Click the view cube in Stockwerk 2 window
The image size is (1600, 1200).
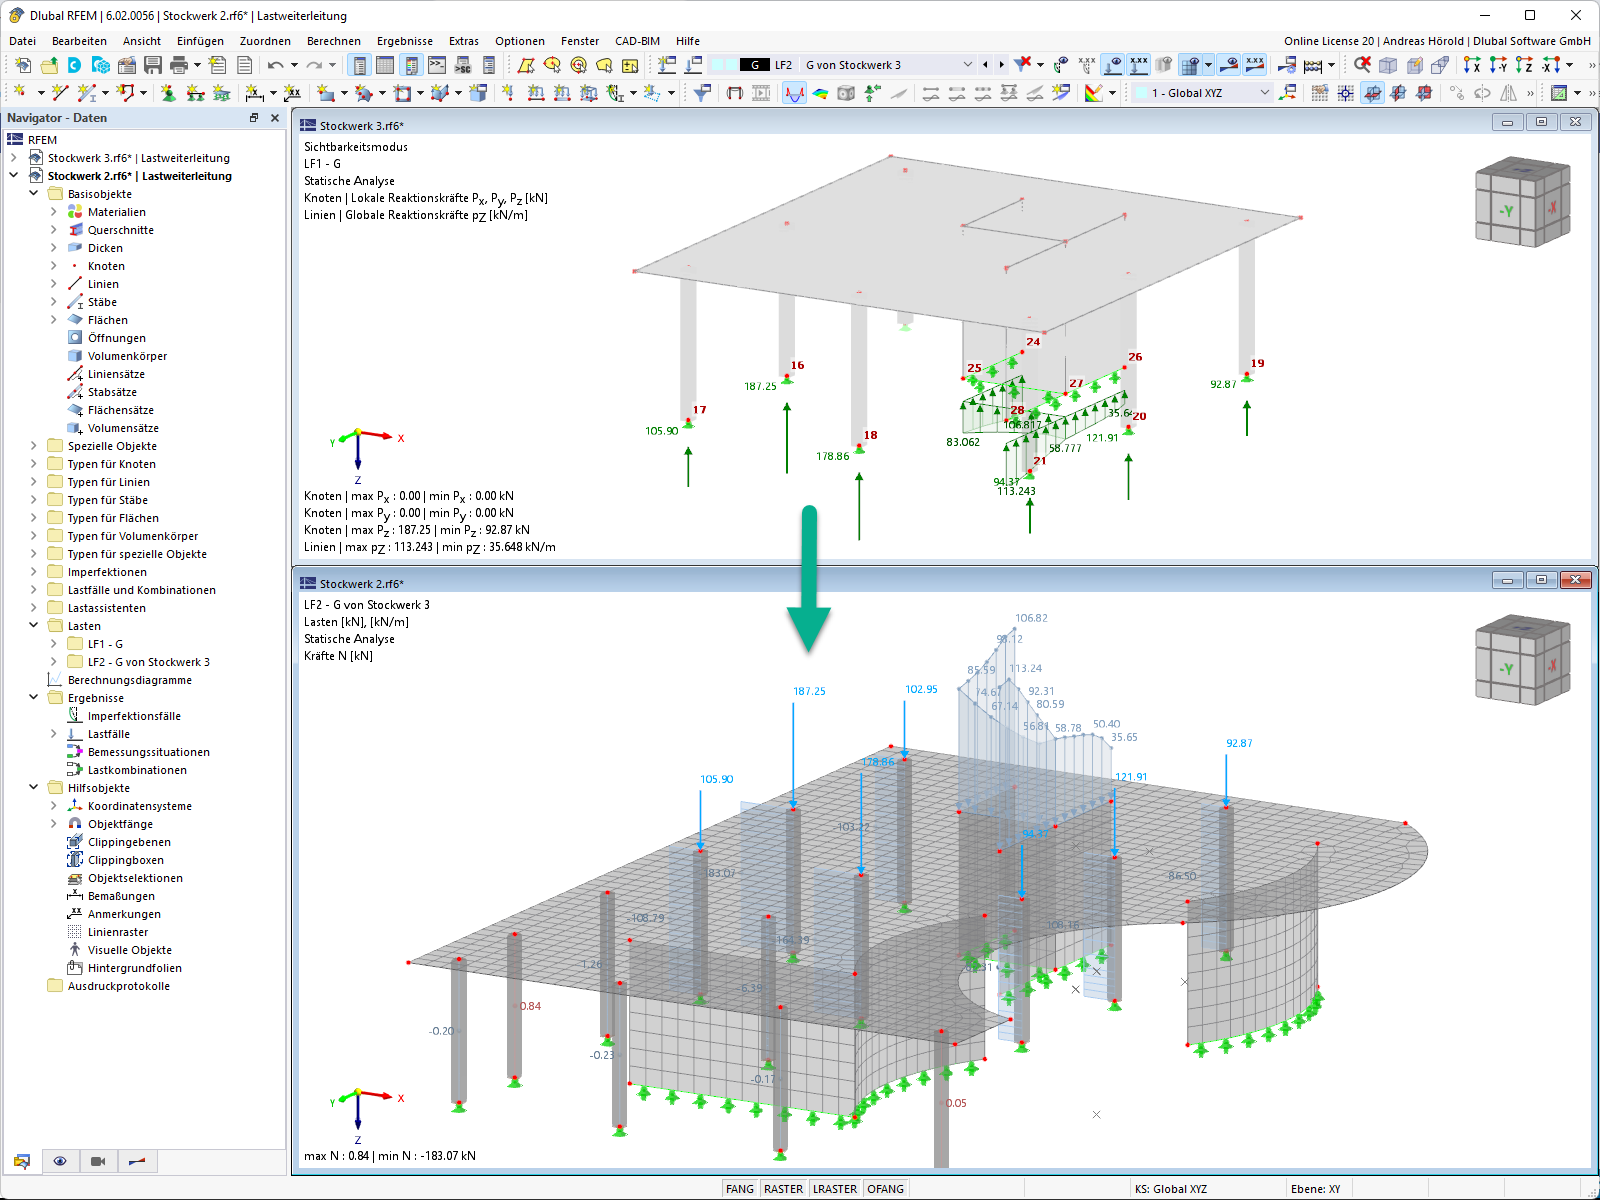(1523, 660)
